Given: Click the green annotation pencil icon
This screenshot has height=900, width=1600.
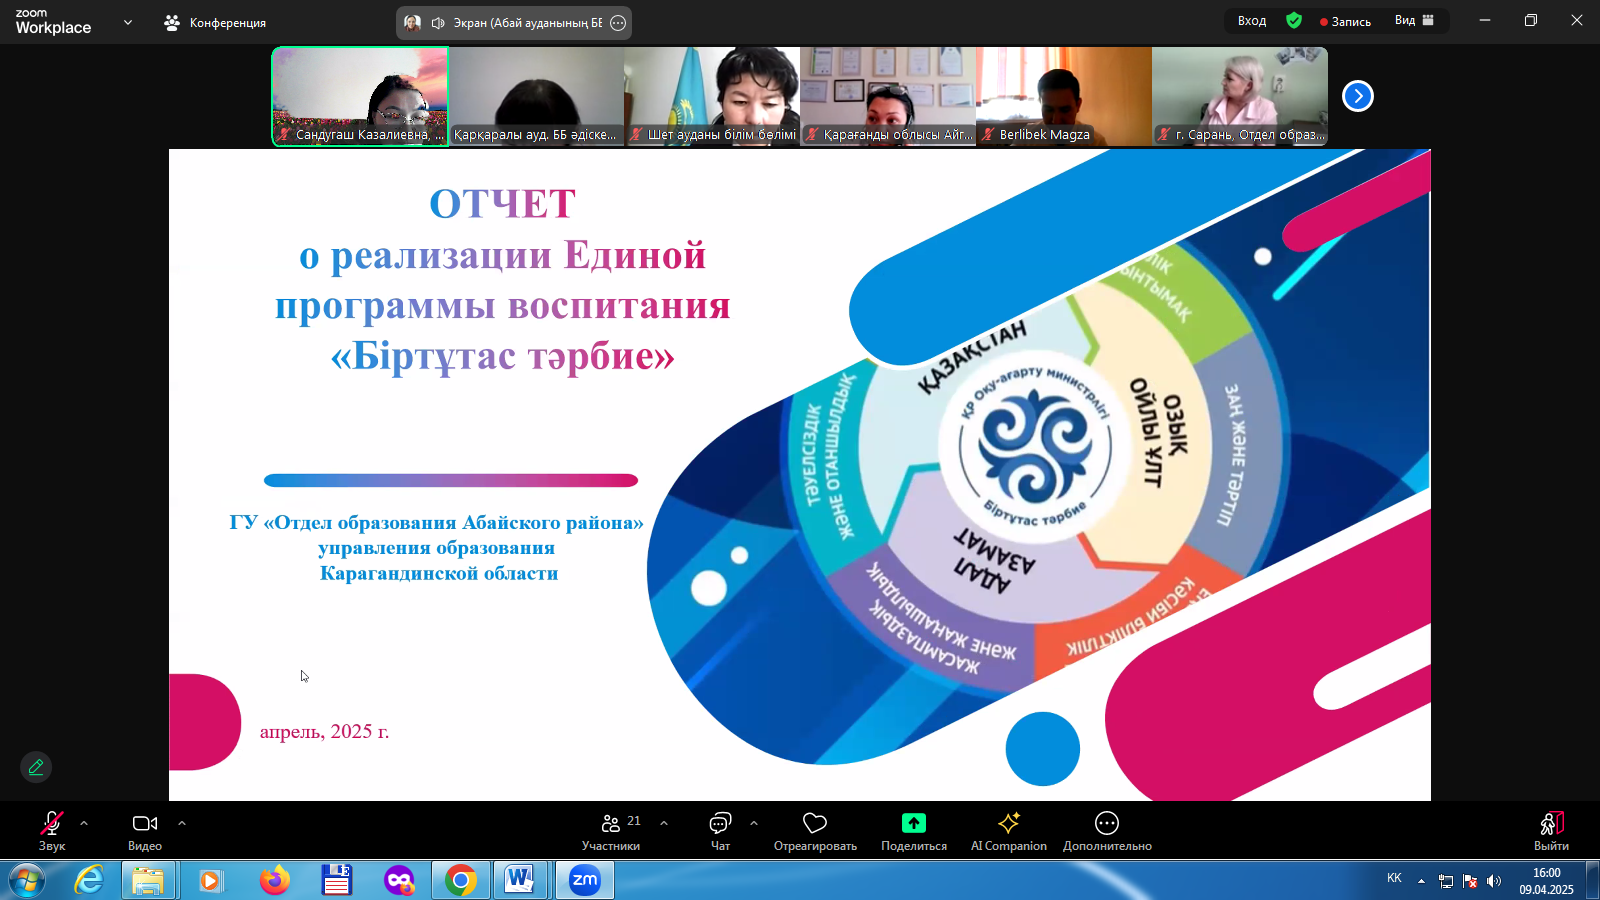Looking at the screenshot, I should pyautogui.click(x=36, y=767).
